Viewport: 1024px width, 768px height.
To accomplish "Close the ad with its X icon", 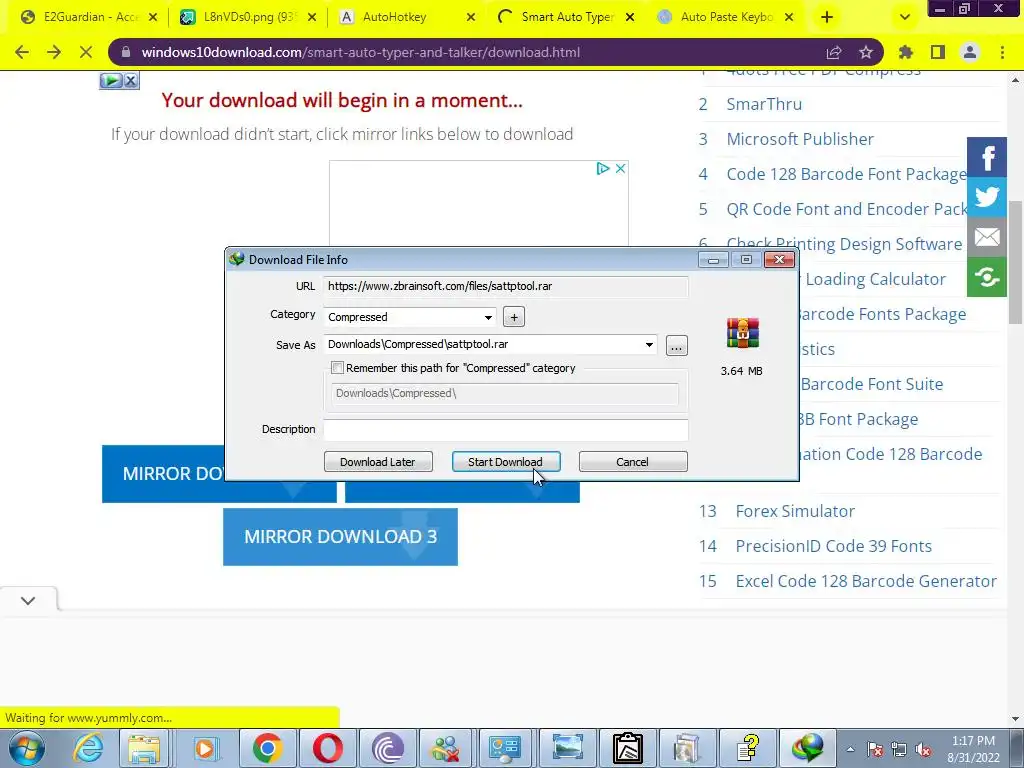I will pos(620,168).
